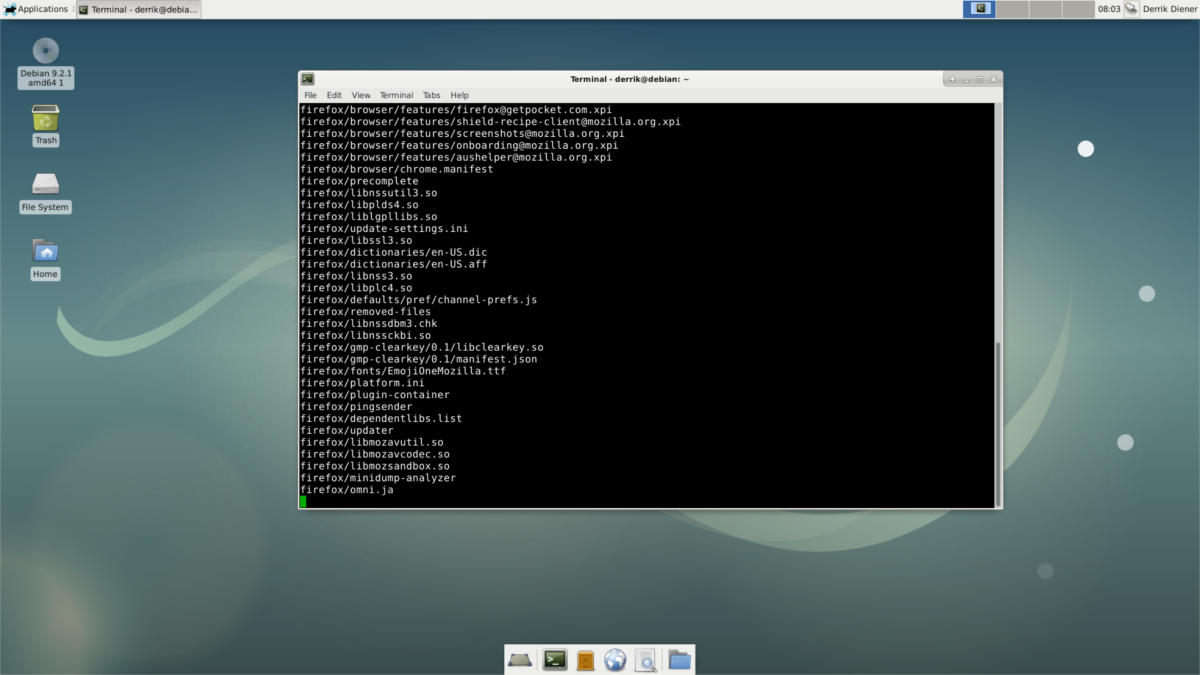Click the Application Finder magnifier icon
This screenshot has height=675, width=1200.
point(646,660)
